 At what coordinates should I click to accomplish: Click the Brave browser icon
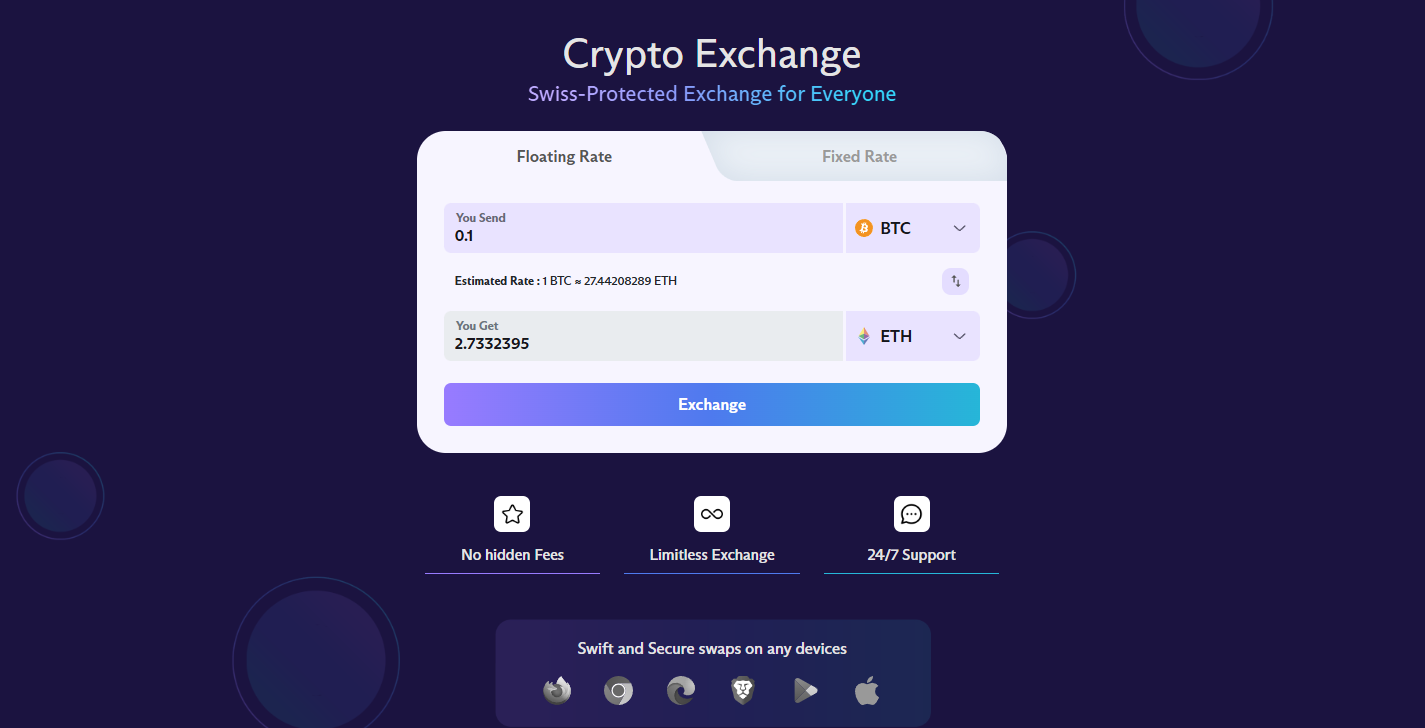pyautogui.click(x=743, y=690)
